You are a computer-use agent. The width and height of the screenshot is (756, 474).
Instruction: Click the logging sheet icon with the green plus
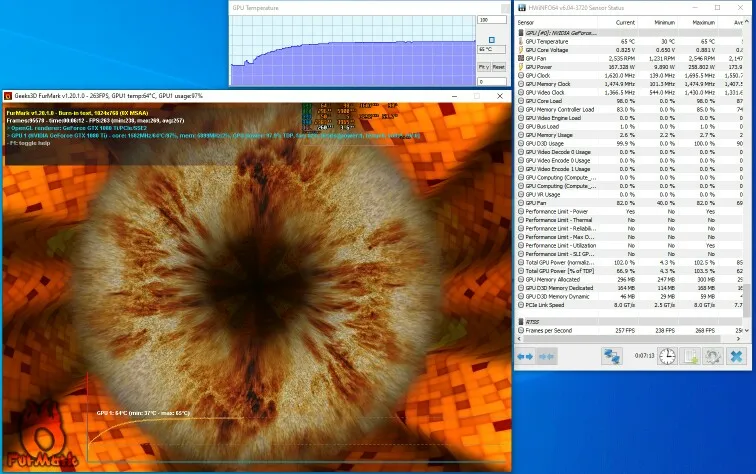tap(690, 356)
